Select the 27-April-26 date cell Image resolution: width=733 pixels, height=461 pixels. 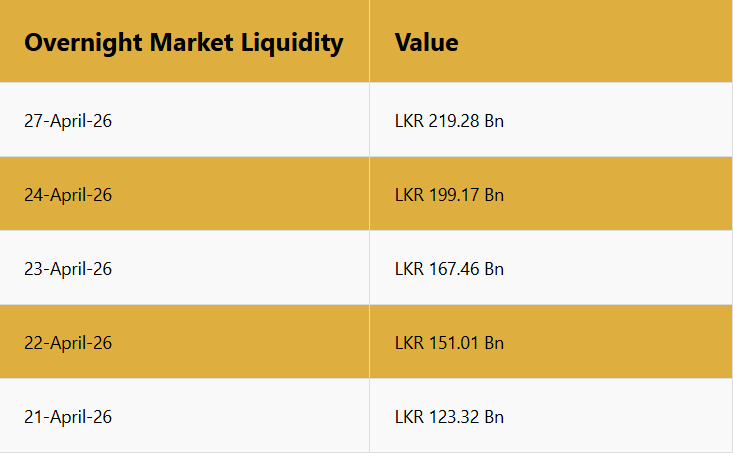pos(68,121)
